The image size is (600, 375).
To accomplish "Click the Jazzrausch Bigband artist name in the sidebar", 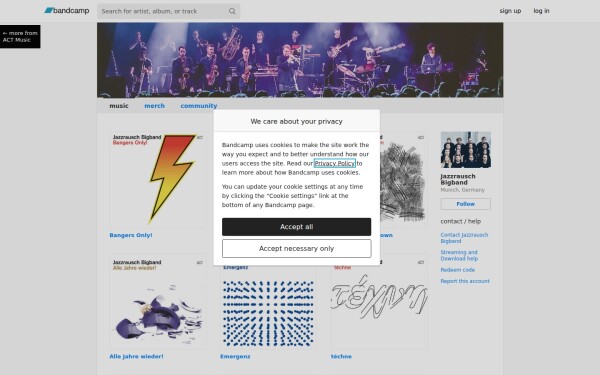I will pos(458,179).
